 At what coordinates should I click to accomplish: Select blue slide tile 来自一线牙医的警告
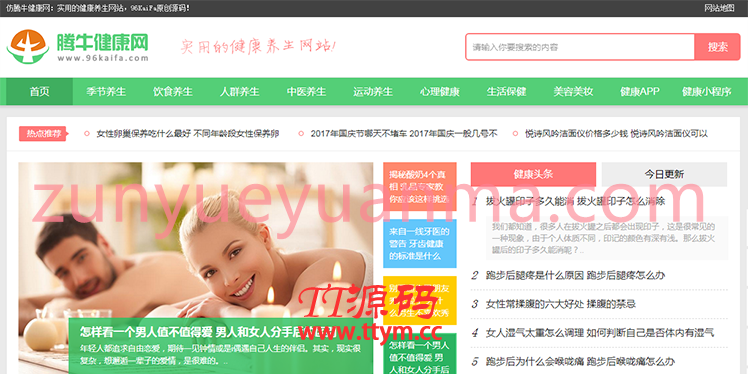420,244
